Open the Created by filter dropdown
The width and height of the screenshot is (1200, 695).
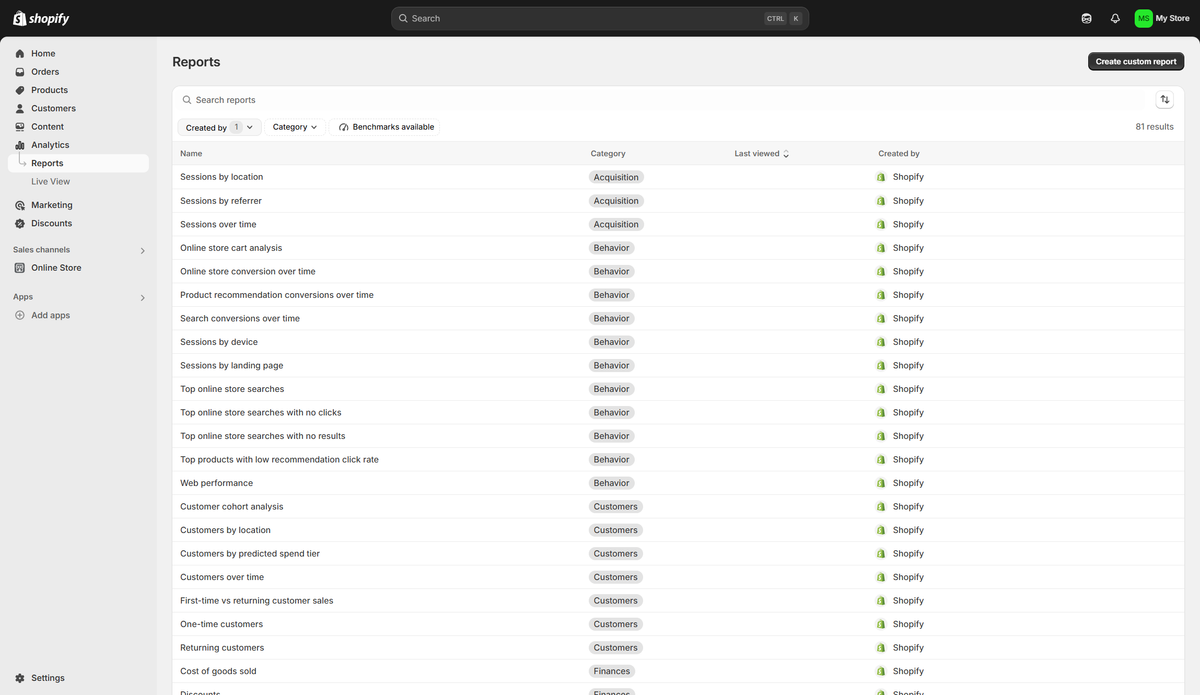tap(219, 127)
